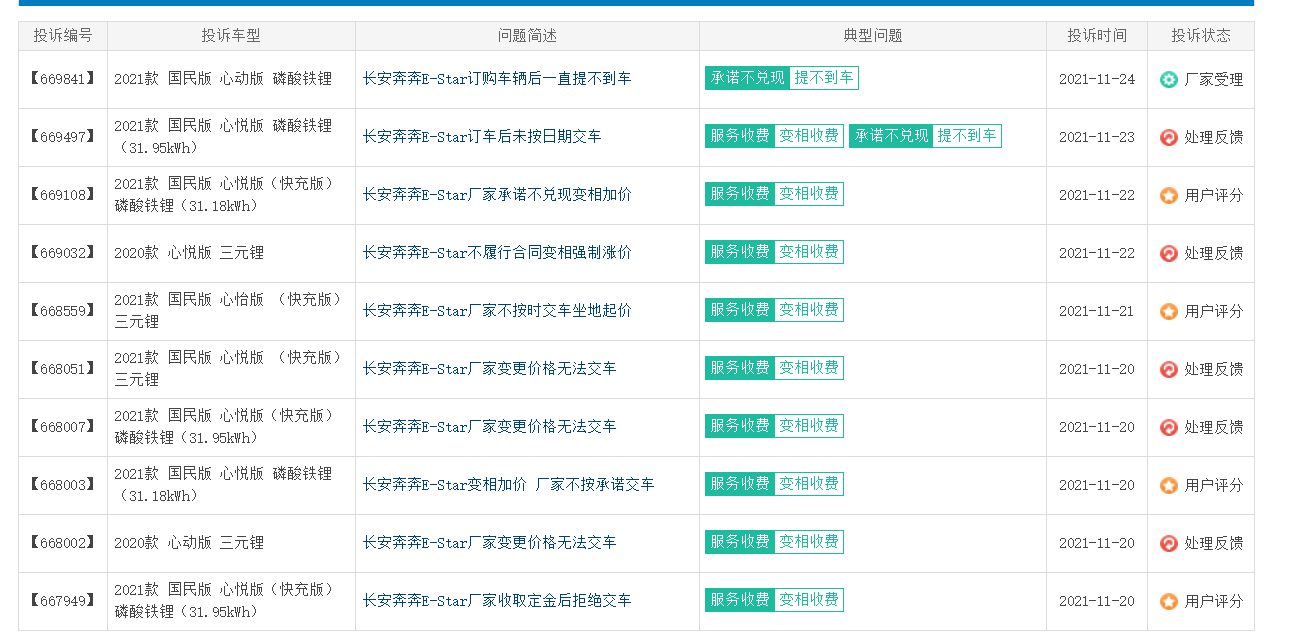This screenshot has height=641, width=1295.
Task: Click 提不到车 tag in row 669497
Action: click(967, 136)
